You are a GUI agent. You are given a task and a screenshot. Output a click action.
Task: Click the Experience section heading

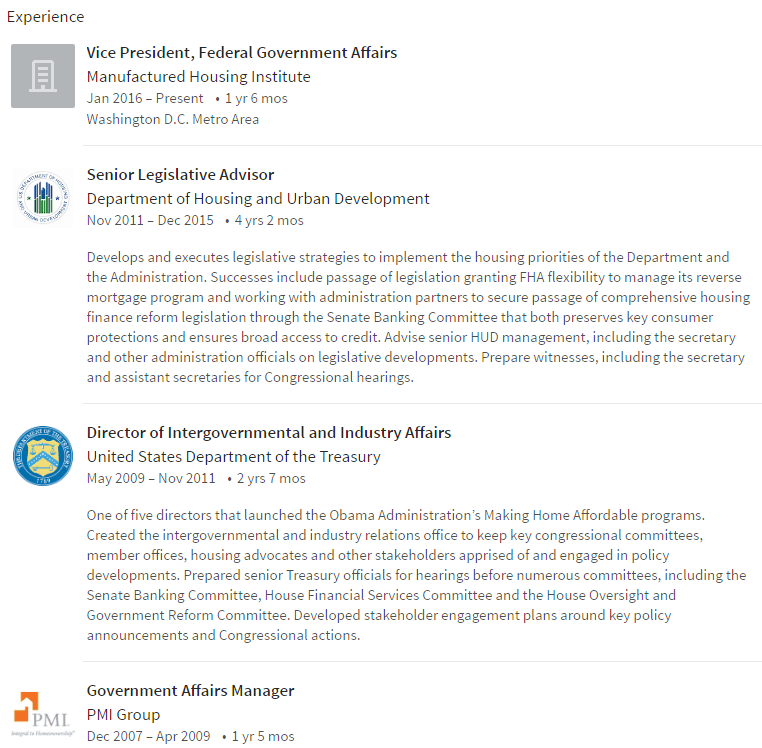point(45,17)
